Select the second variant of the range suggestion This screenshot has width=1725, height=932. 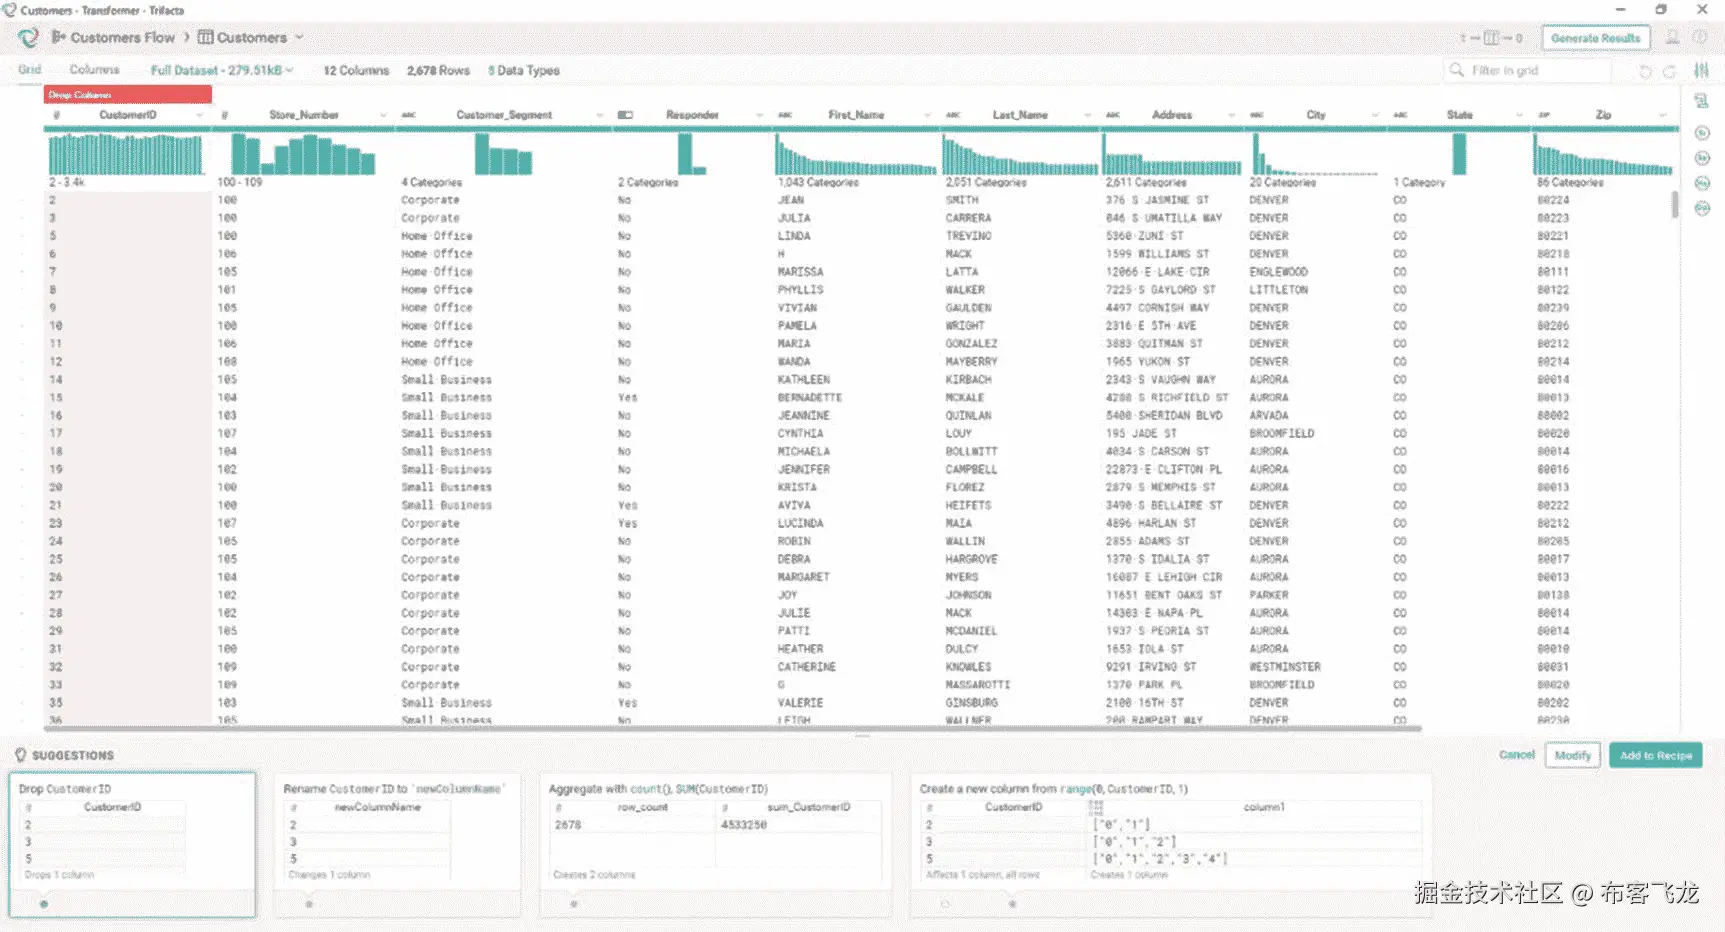(1013, 903)
